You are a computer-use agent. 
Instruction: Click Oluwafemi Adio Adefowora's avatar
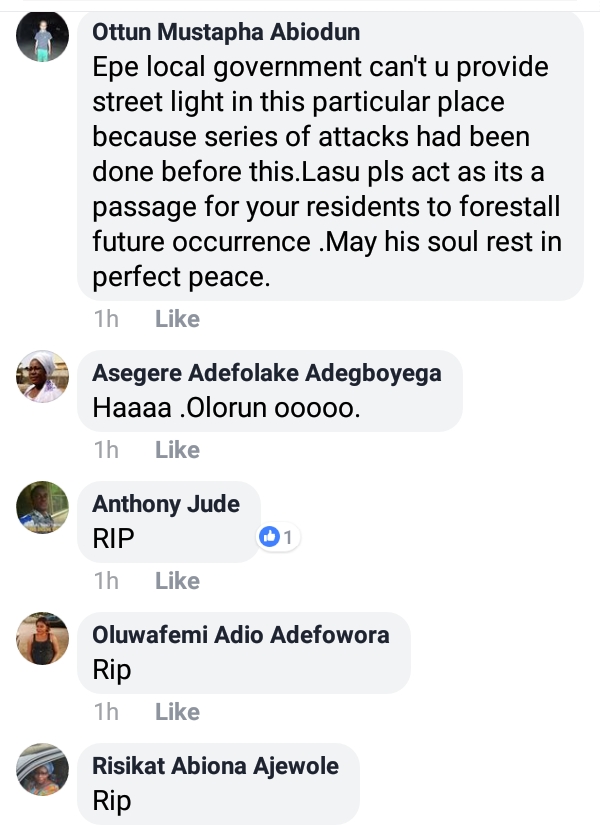[x=43, y=639]
